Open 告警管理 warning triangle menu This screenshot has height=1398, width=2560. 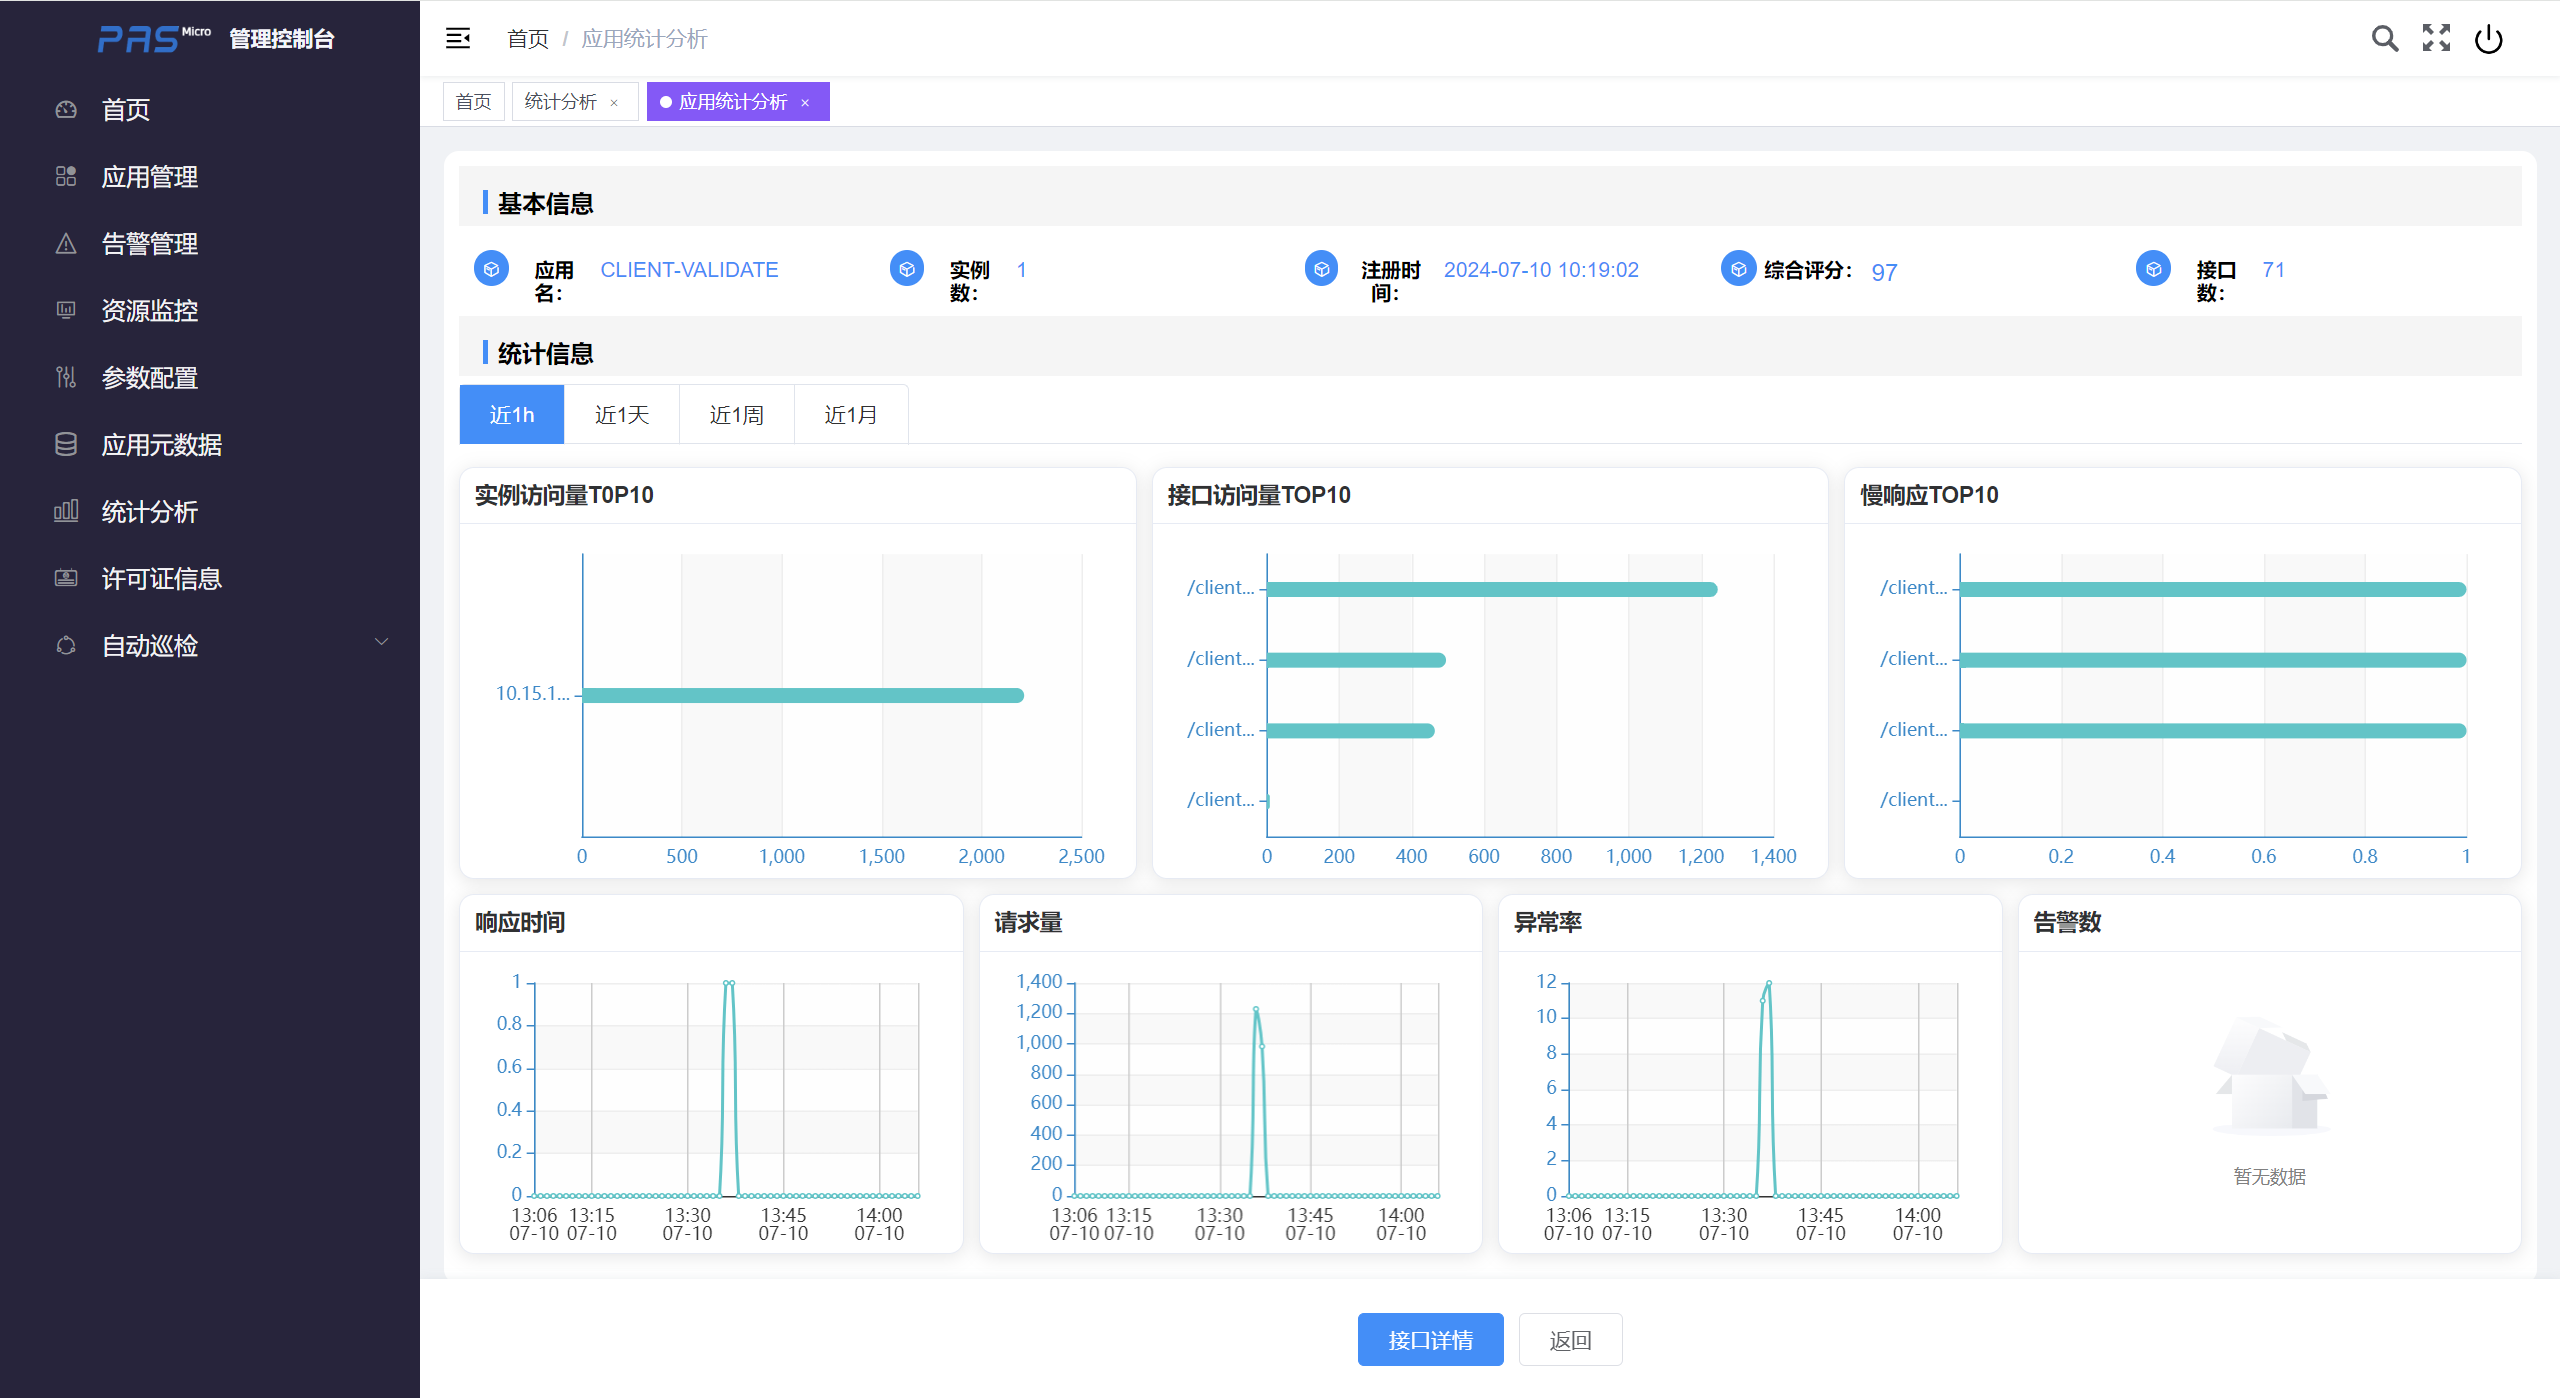[x=149, y=244]
